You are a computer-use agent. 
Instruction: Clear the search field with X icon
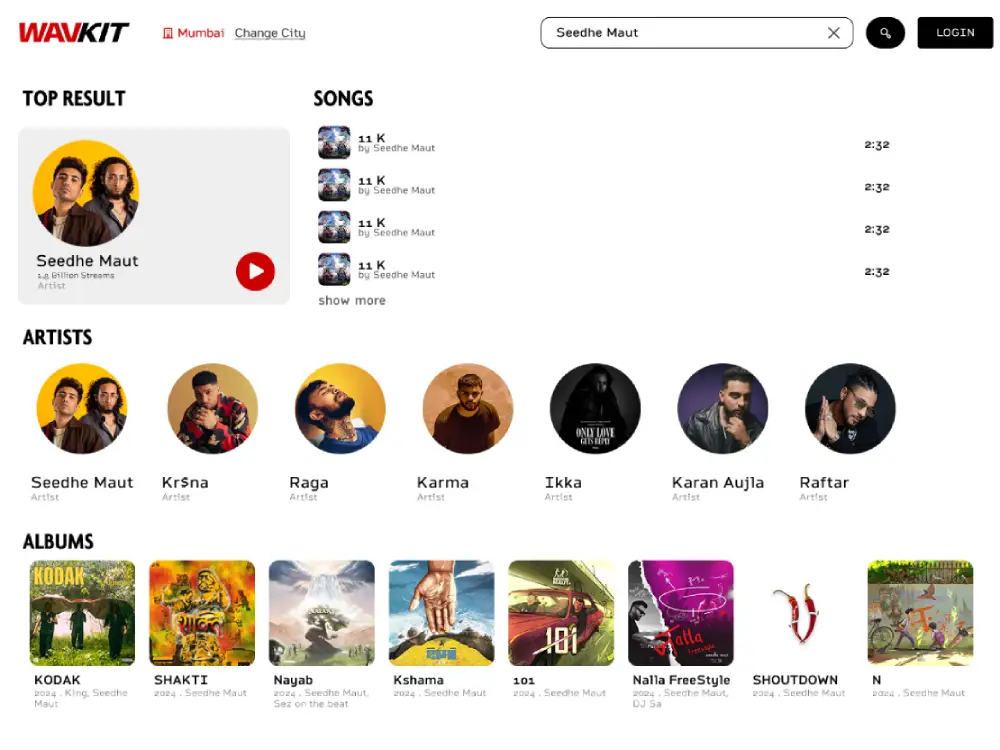coord(833,33)
